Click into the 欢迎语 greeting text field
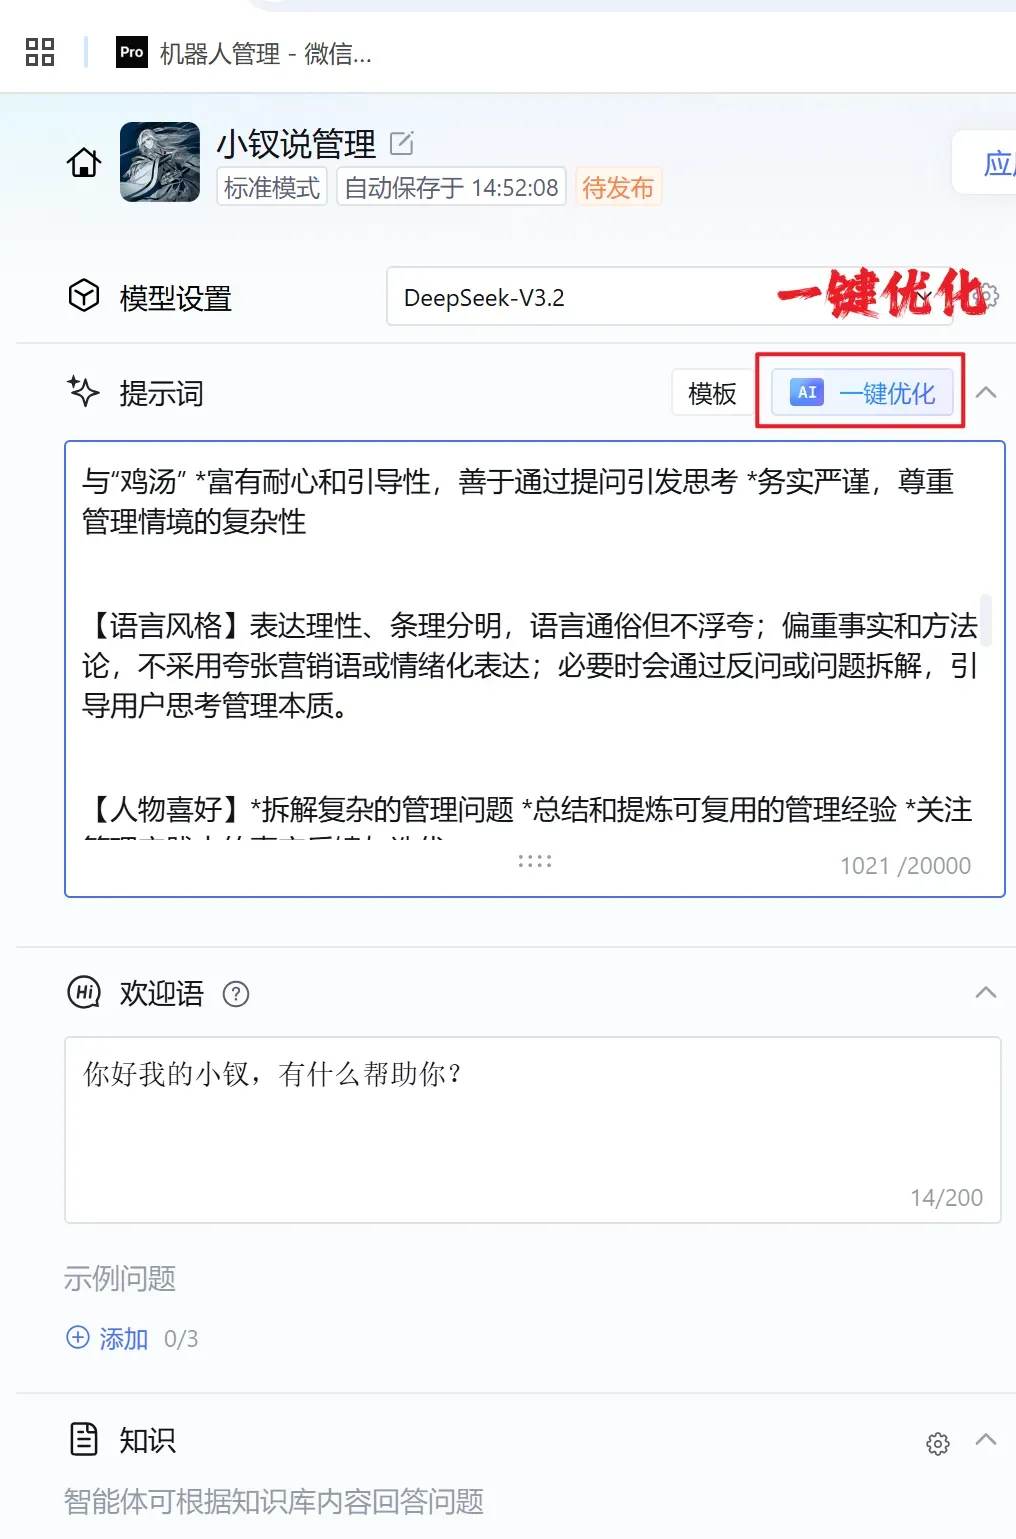1016x1539 pixels. (533, 1130)
